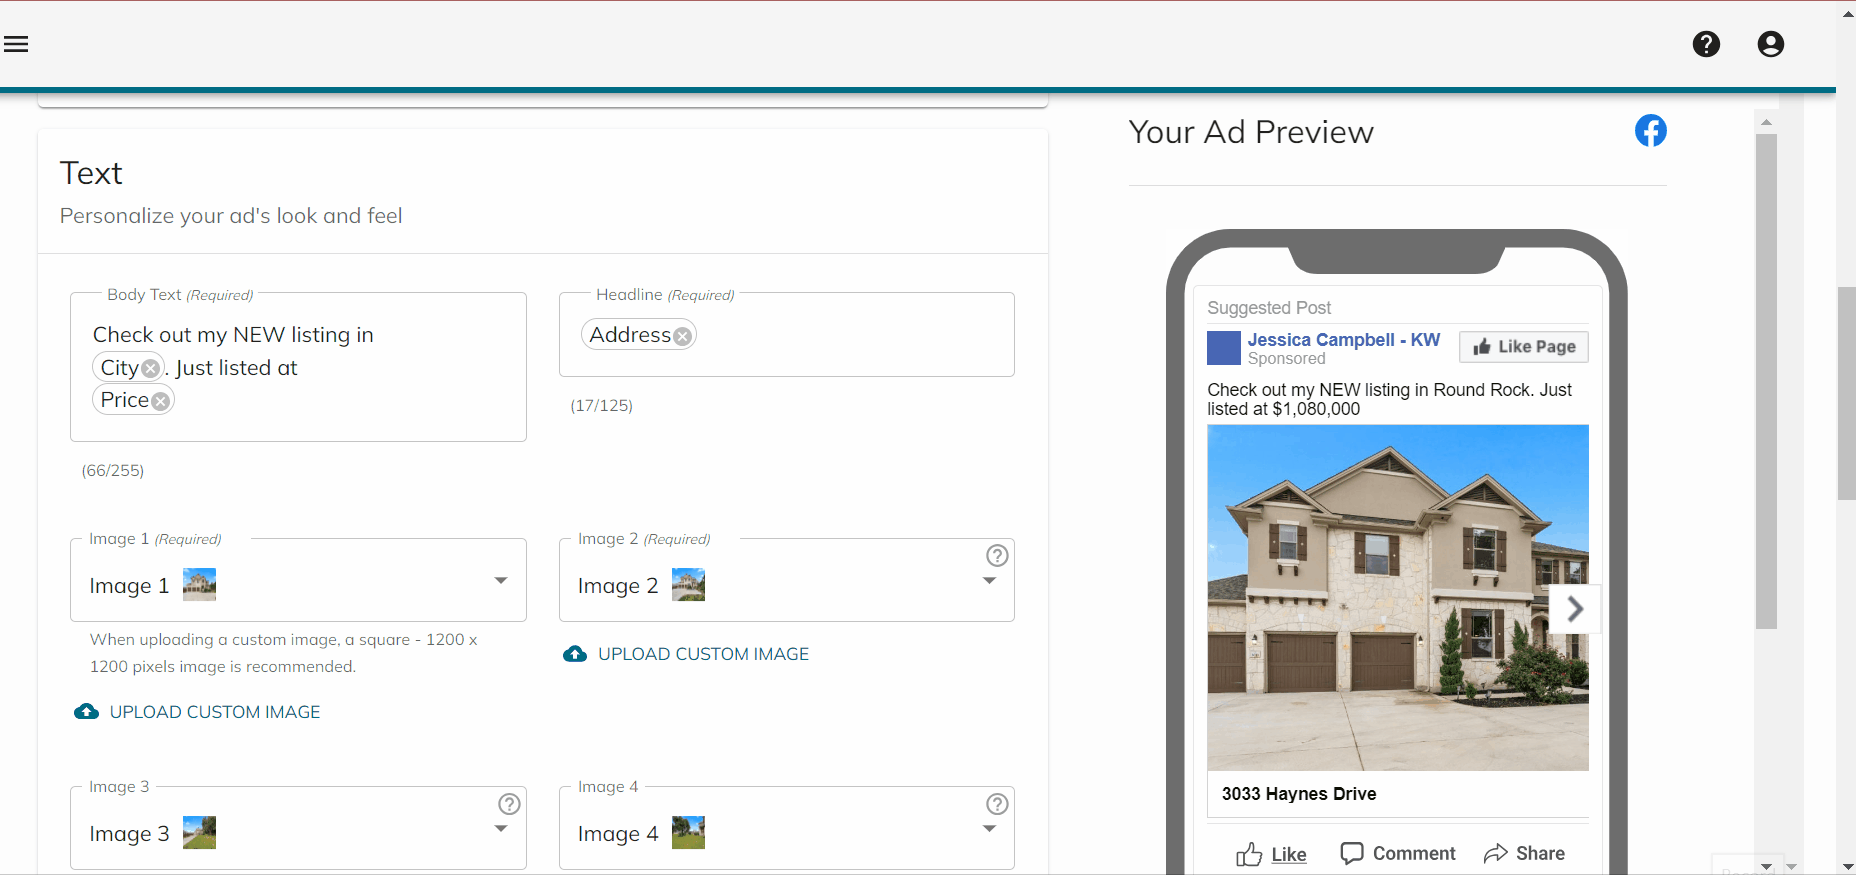Viewport: 1856px width, 875px height.
Task: Click the house photo in ad preview
Action: [1398, 598]
